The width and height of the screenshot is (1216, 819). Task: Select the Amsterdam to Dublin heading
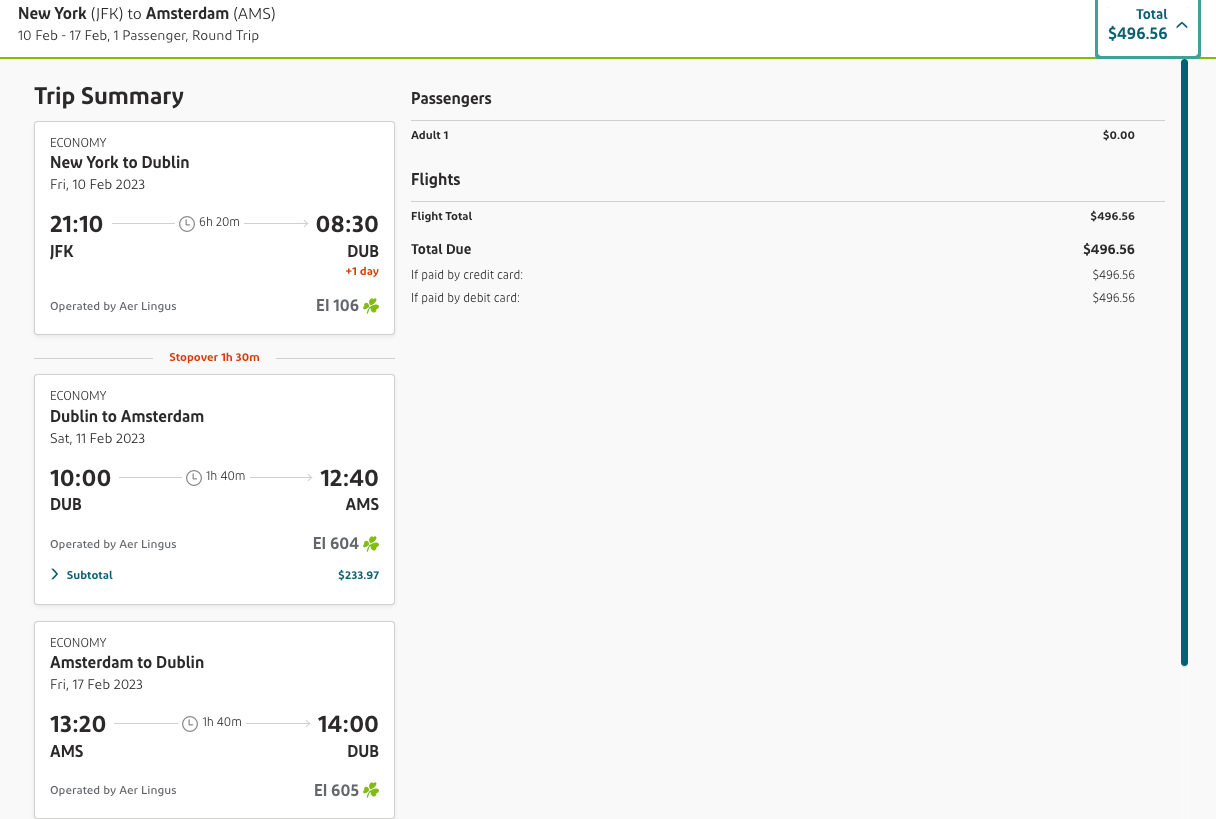[x=127, y=662]
